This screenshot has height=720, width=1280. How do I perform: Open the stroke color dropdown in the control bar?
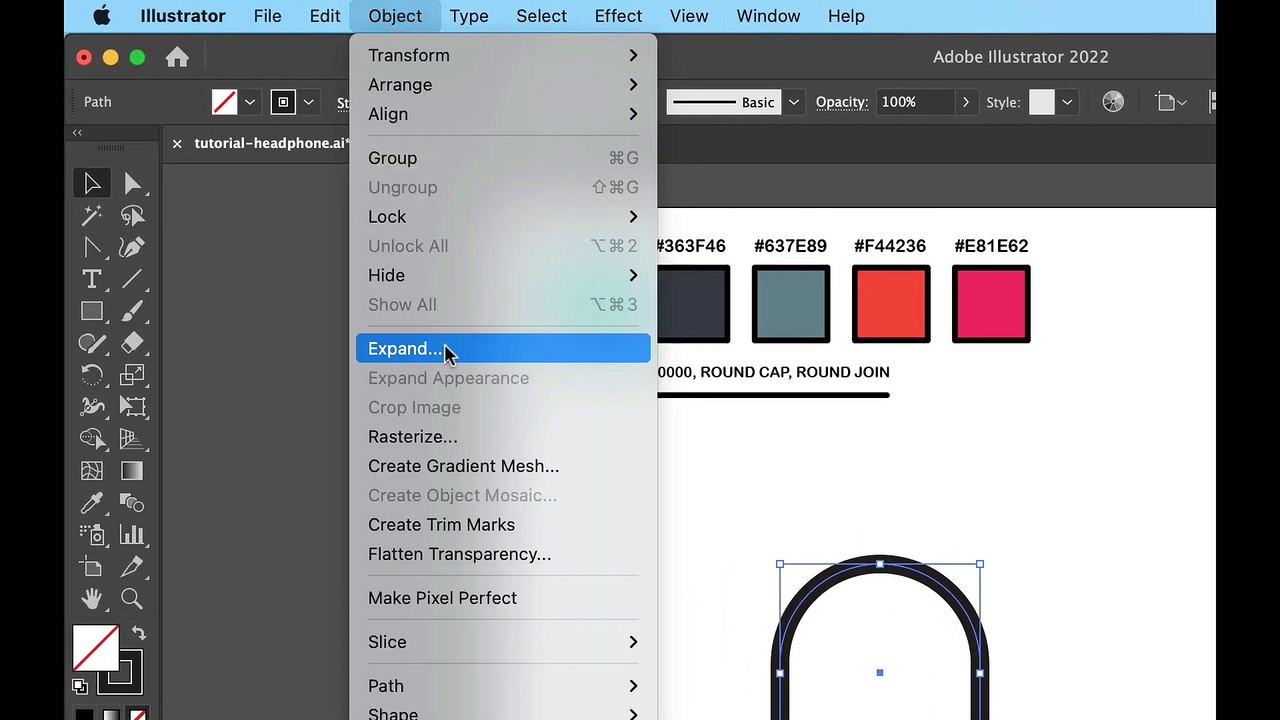coord(308,102)
